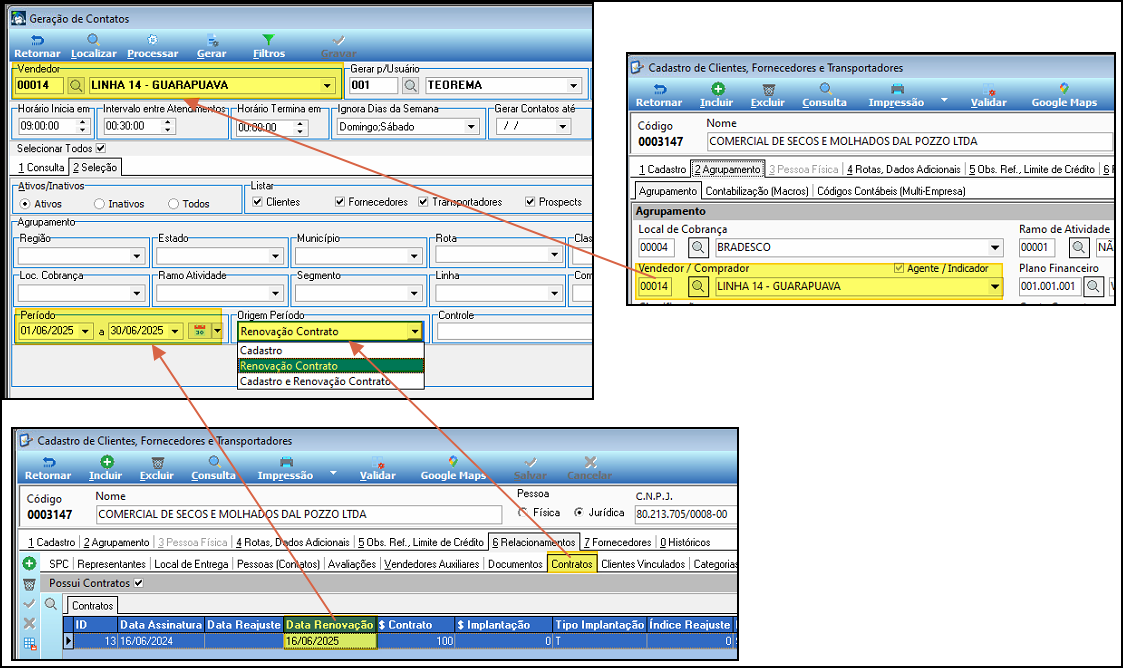Open the Vendedor LINHA 14 dropdown in Geração
The height and width of the screenshot is (668, 1123).
point(327,85)
